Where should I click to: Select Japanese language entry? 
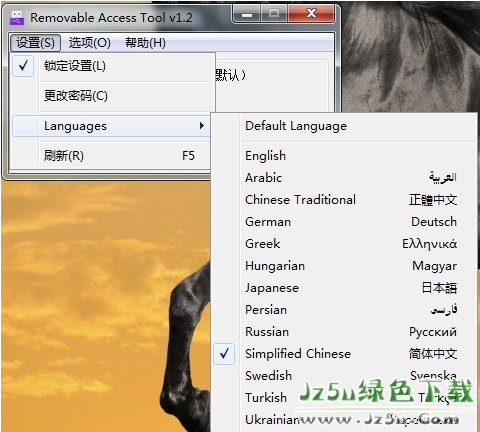pos(345,288)
